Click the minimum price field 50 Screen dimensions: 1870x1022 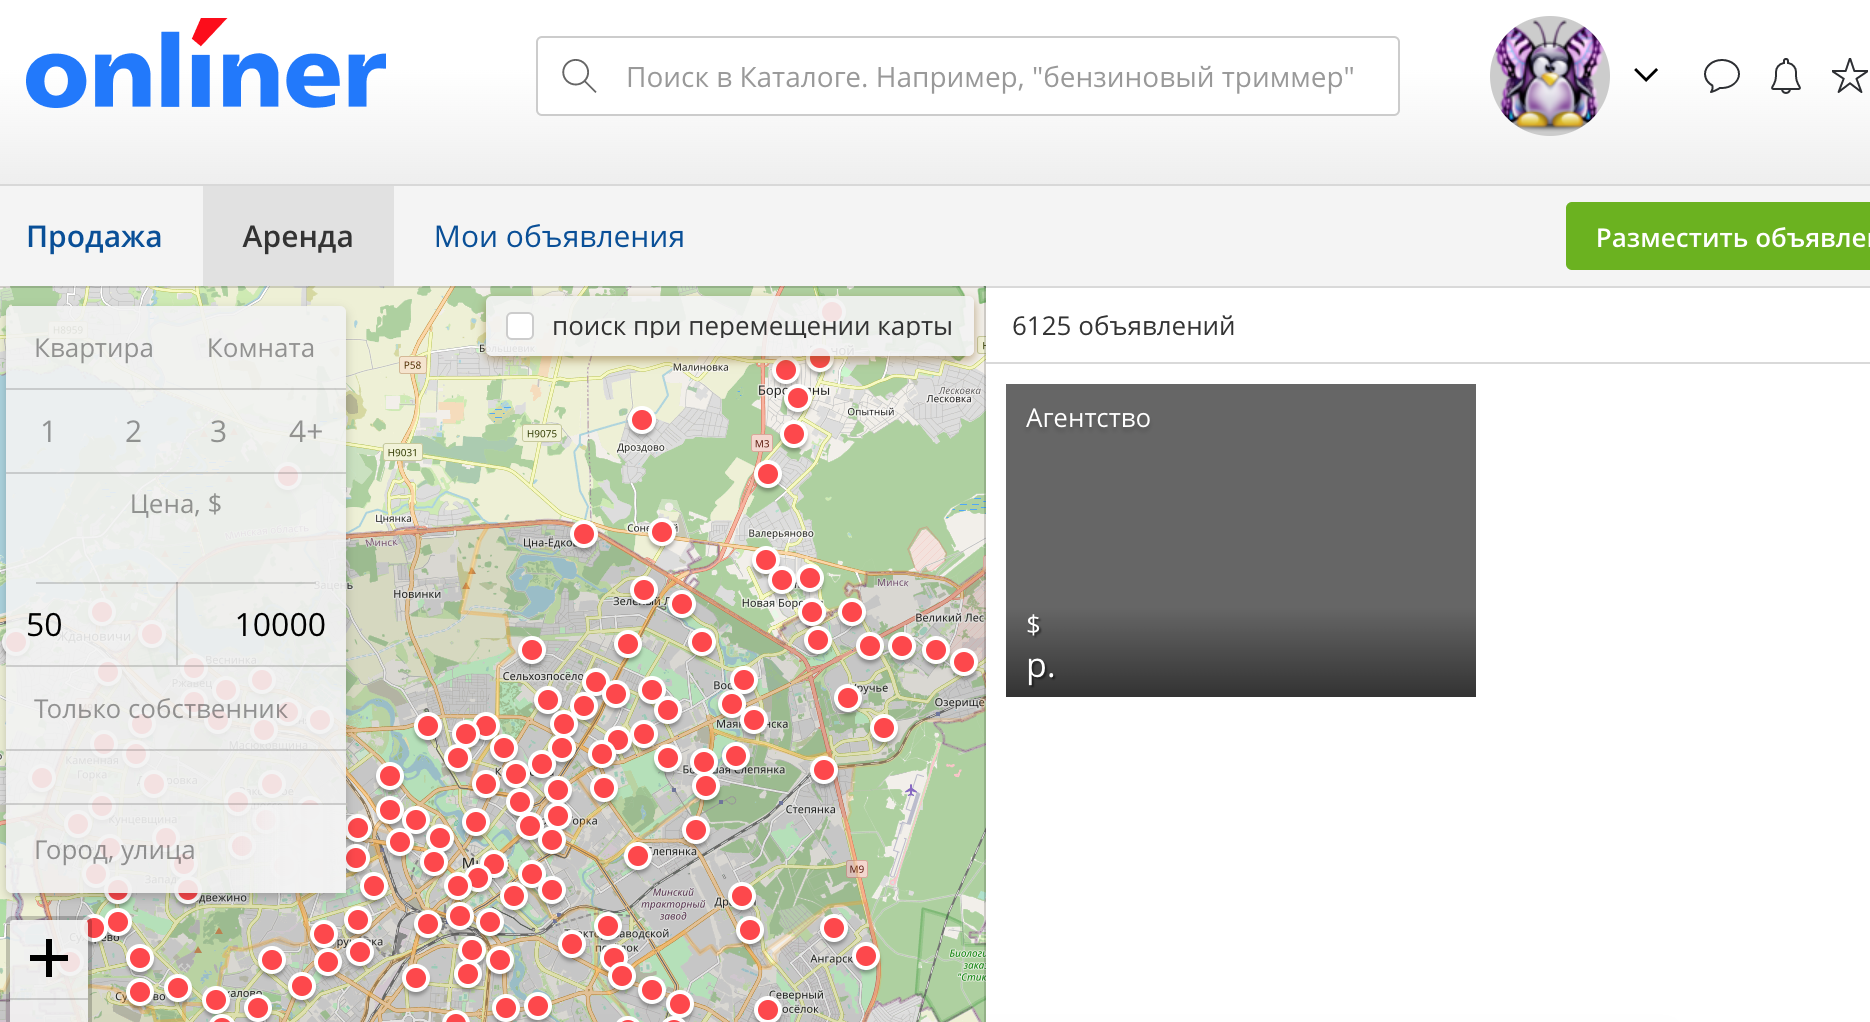92,624
